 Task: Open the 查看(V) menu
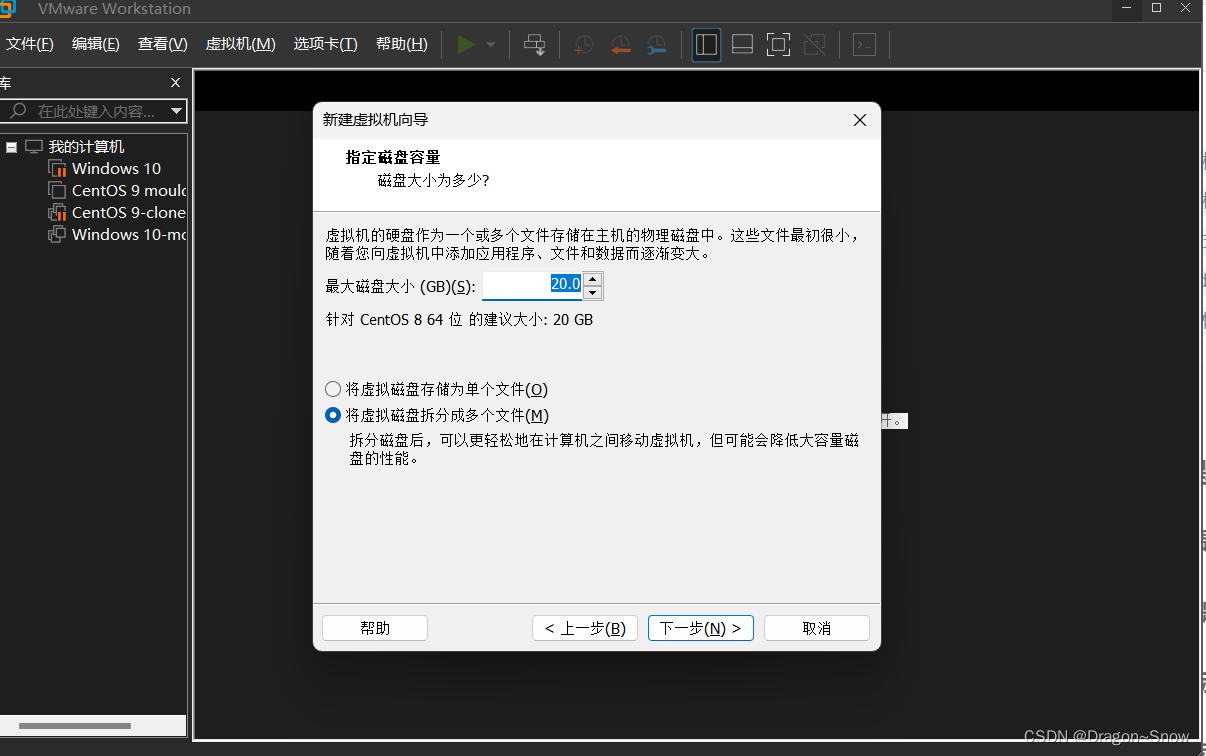(x=163, y=44)
